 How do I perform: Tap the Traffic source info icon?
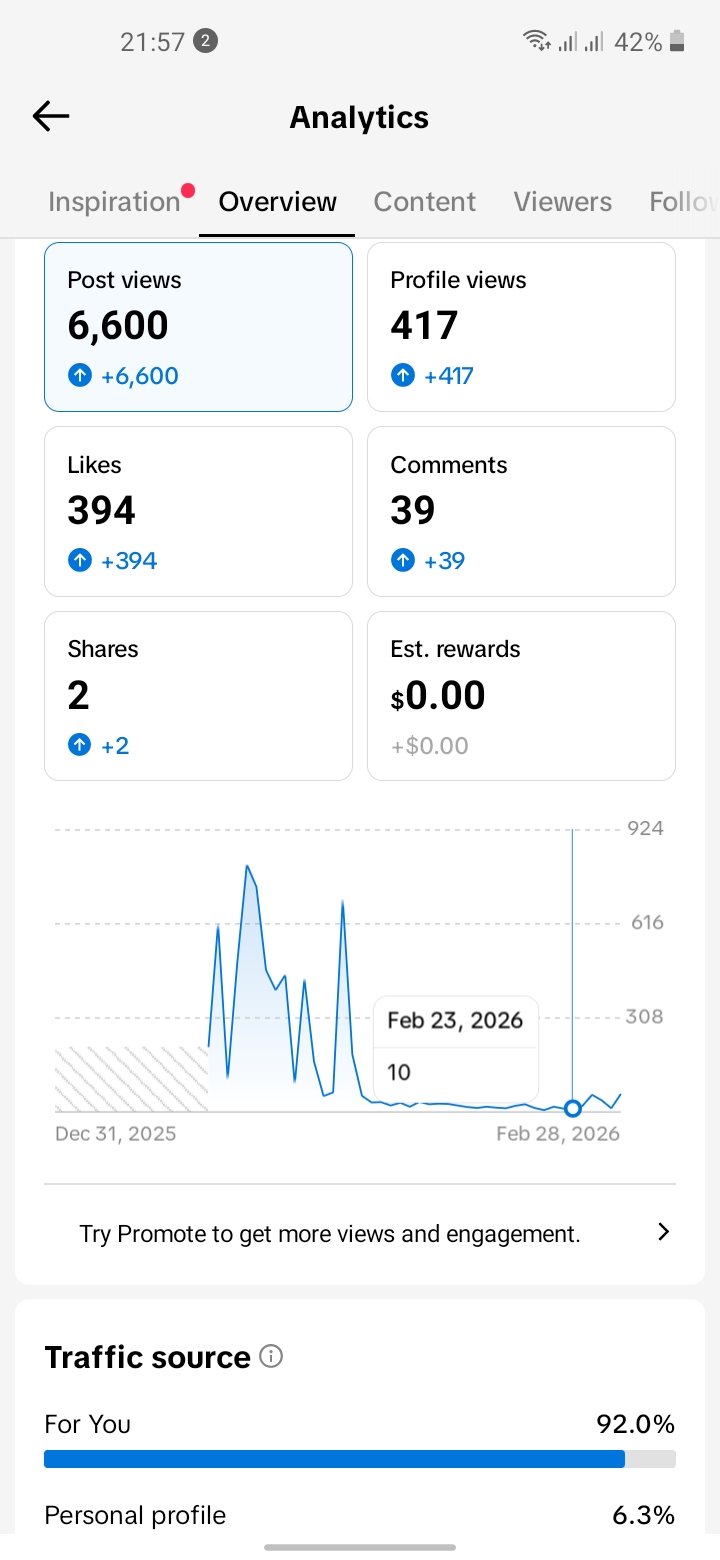[x=271, y=1356]
